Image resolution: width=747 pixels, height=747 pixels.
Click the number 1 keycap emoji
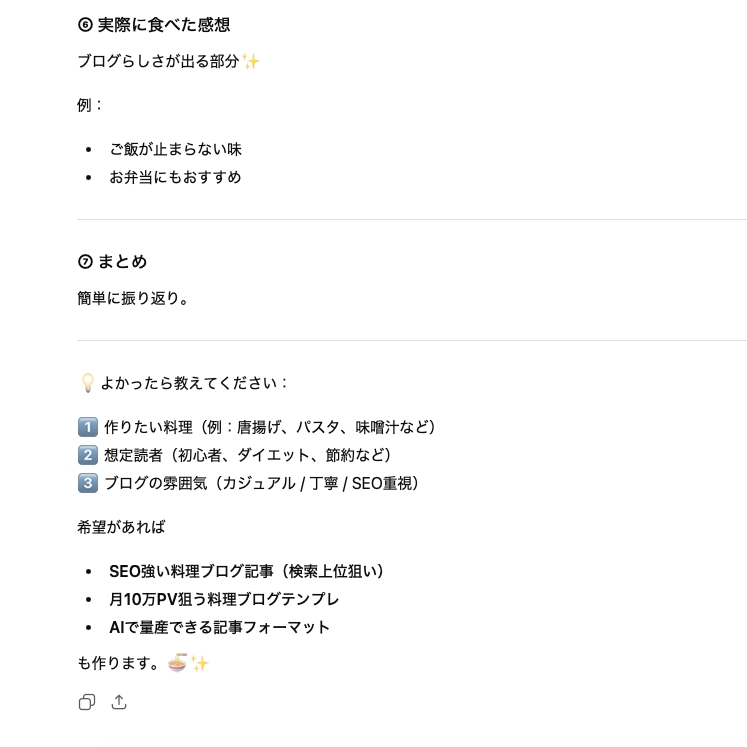click(87, 427)
